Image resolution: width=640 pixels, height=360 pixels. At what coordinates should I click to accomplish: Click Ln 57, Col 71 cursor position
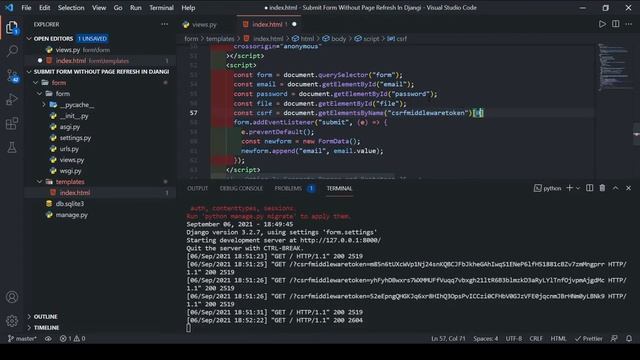(448, 338)
